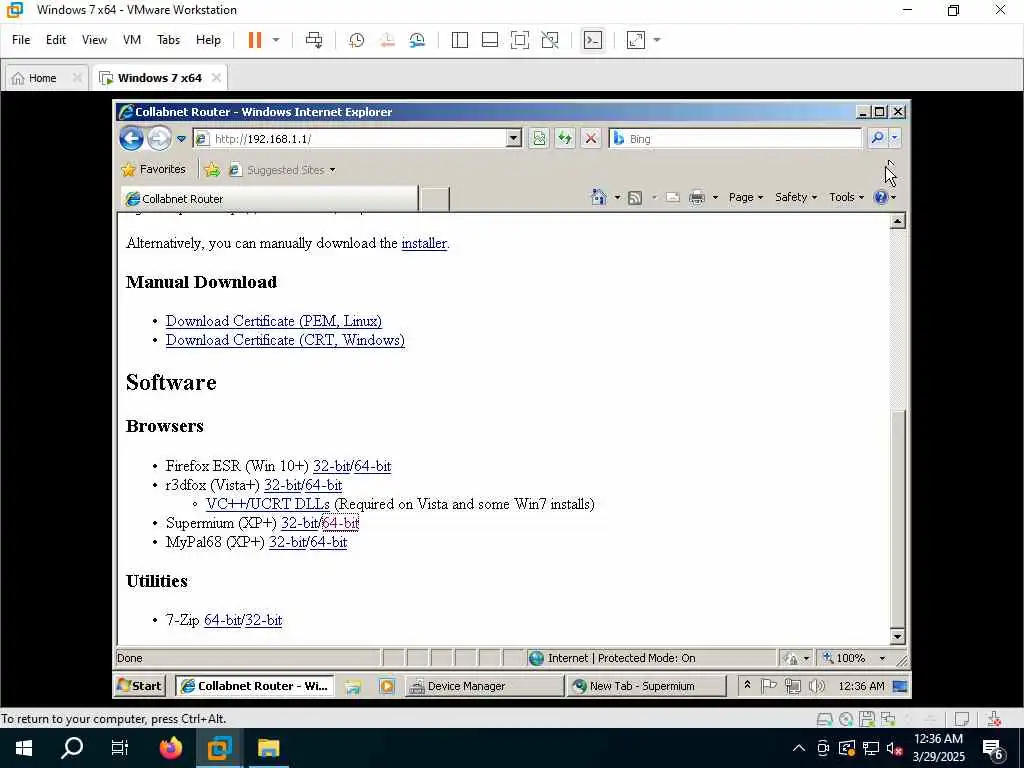Refresh the page in Internet Explorer
The image size is (1024, 768).
pos(565,138)
